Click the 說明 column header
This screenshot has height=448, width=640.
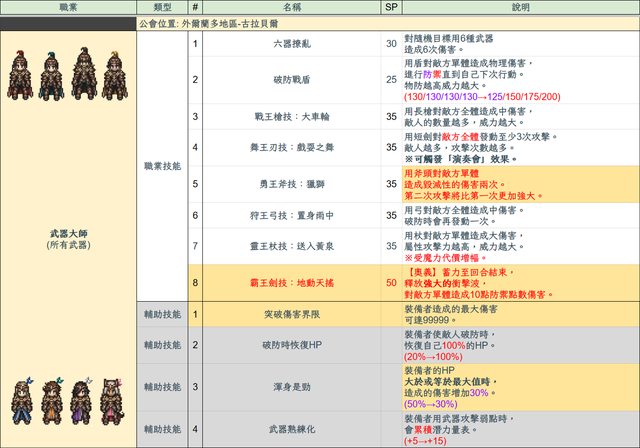(520, 7)
